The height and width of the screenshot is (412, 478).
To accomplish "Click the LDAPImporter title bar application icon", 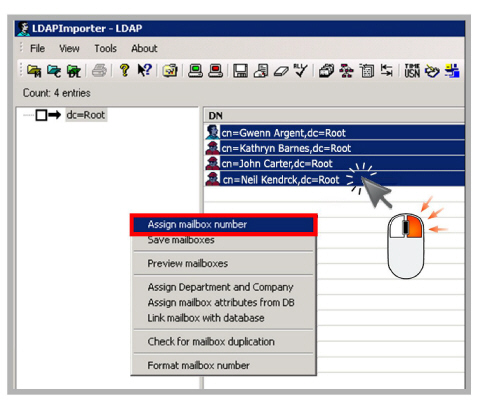I will click(23, 29).
